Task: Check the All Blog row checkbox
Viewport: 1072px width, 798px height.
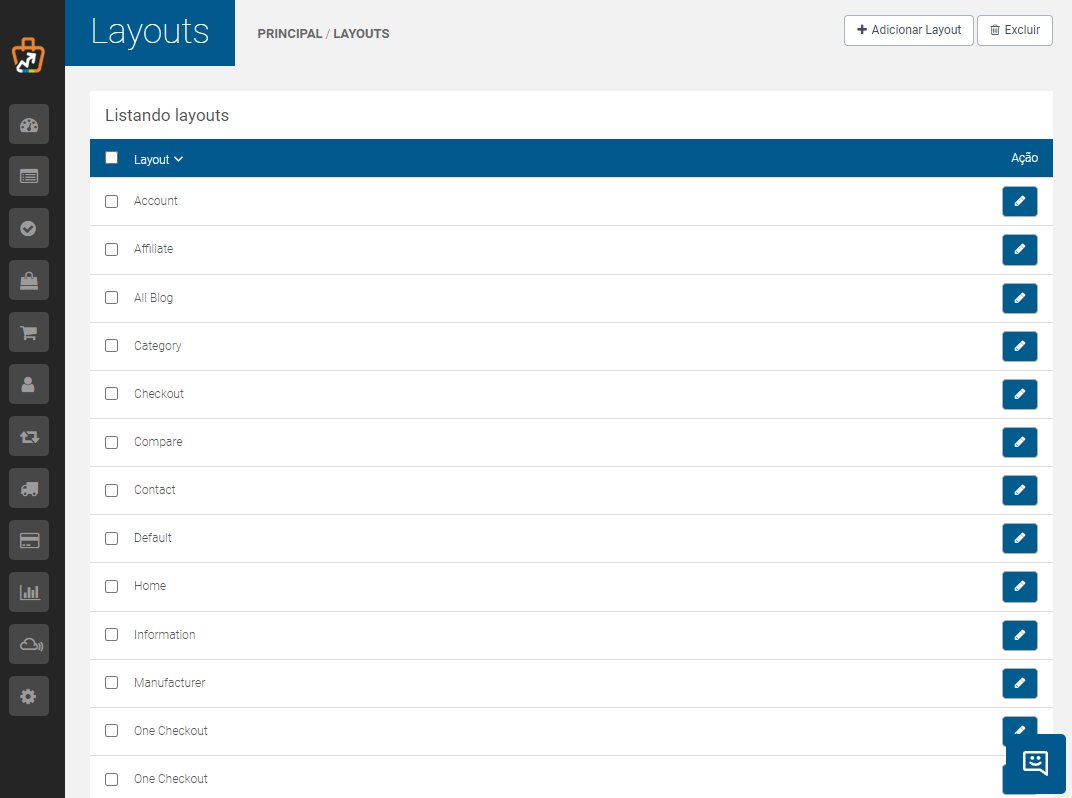Action: pos(111,297)
